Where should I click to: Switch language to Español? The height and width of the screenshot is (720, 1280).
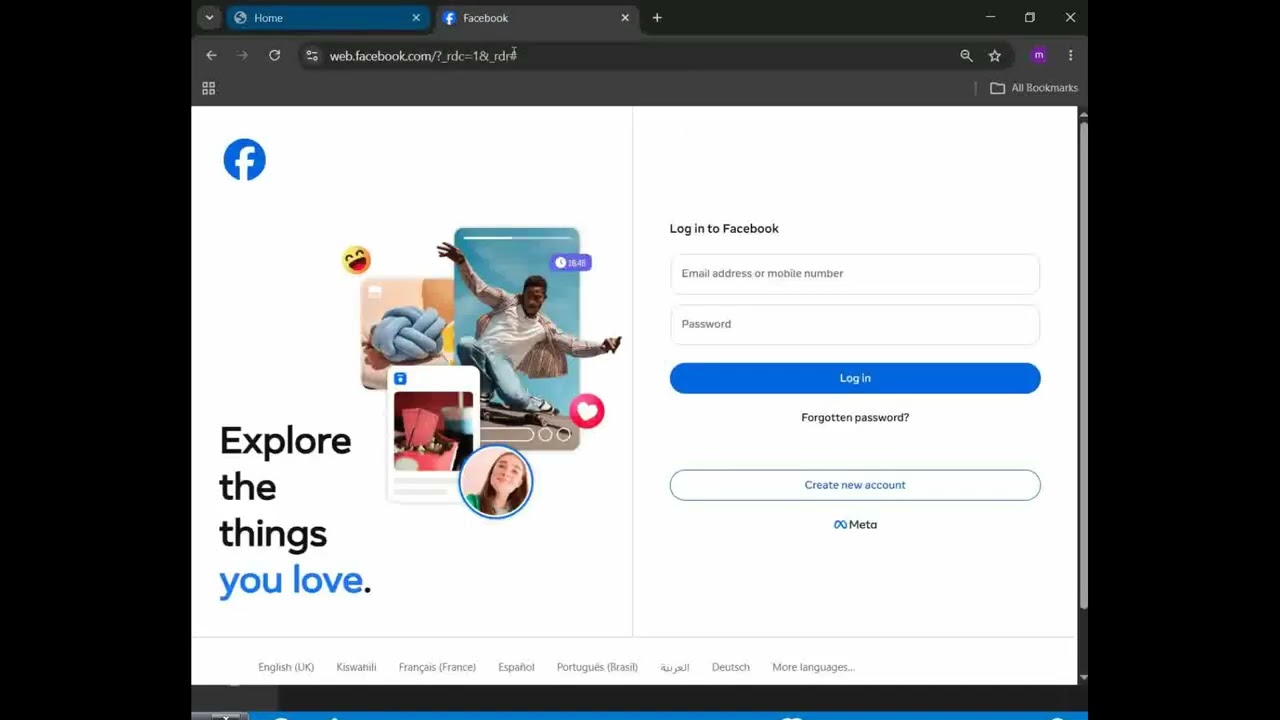click(516, 667)
